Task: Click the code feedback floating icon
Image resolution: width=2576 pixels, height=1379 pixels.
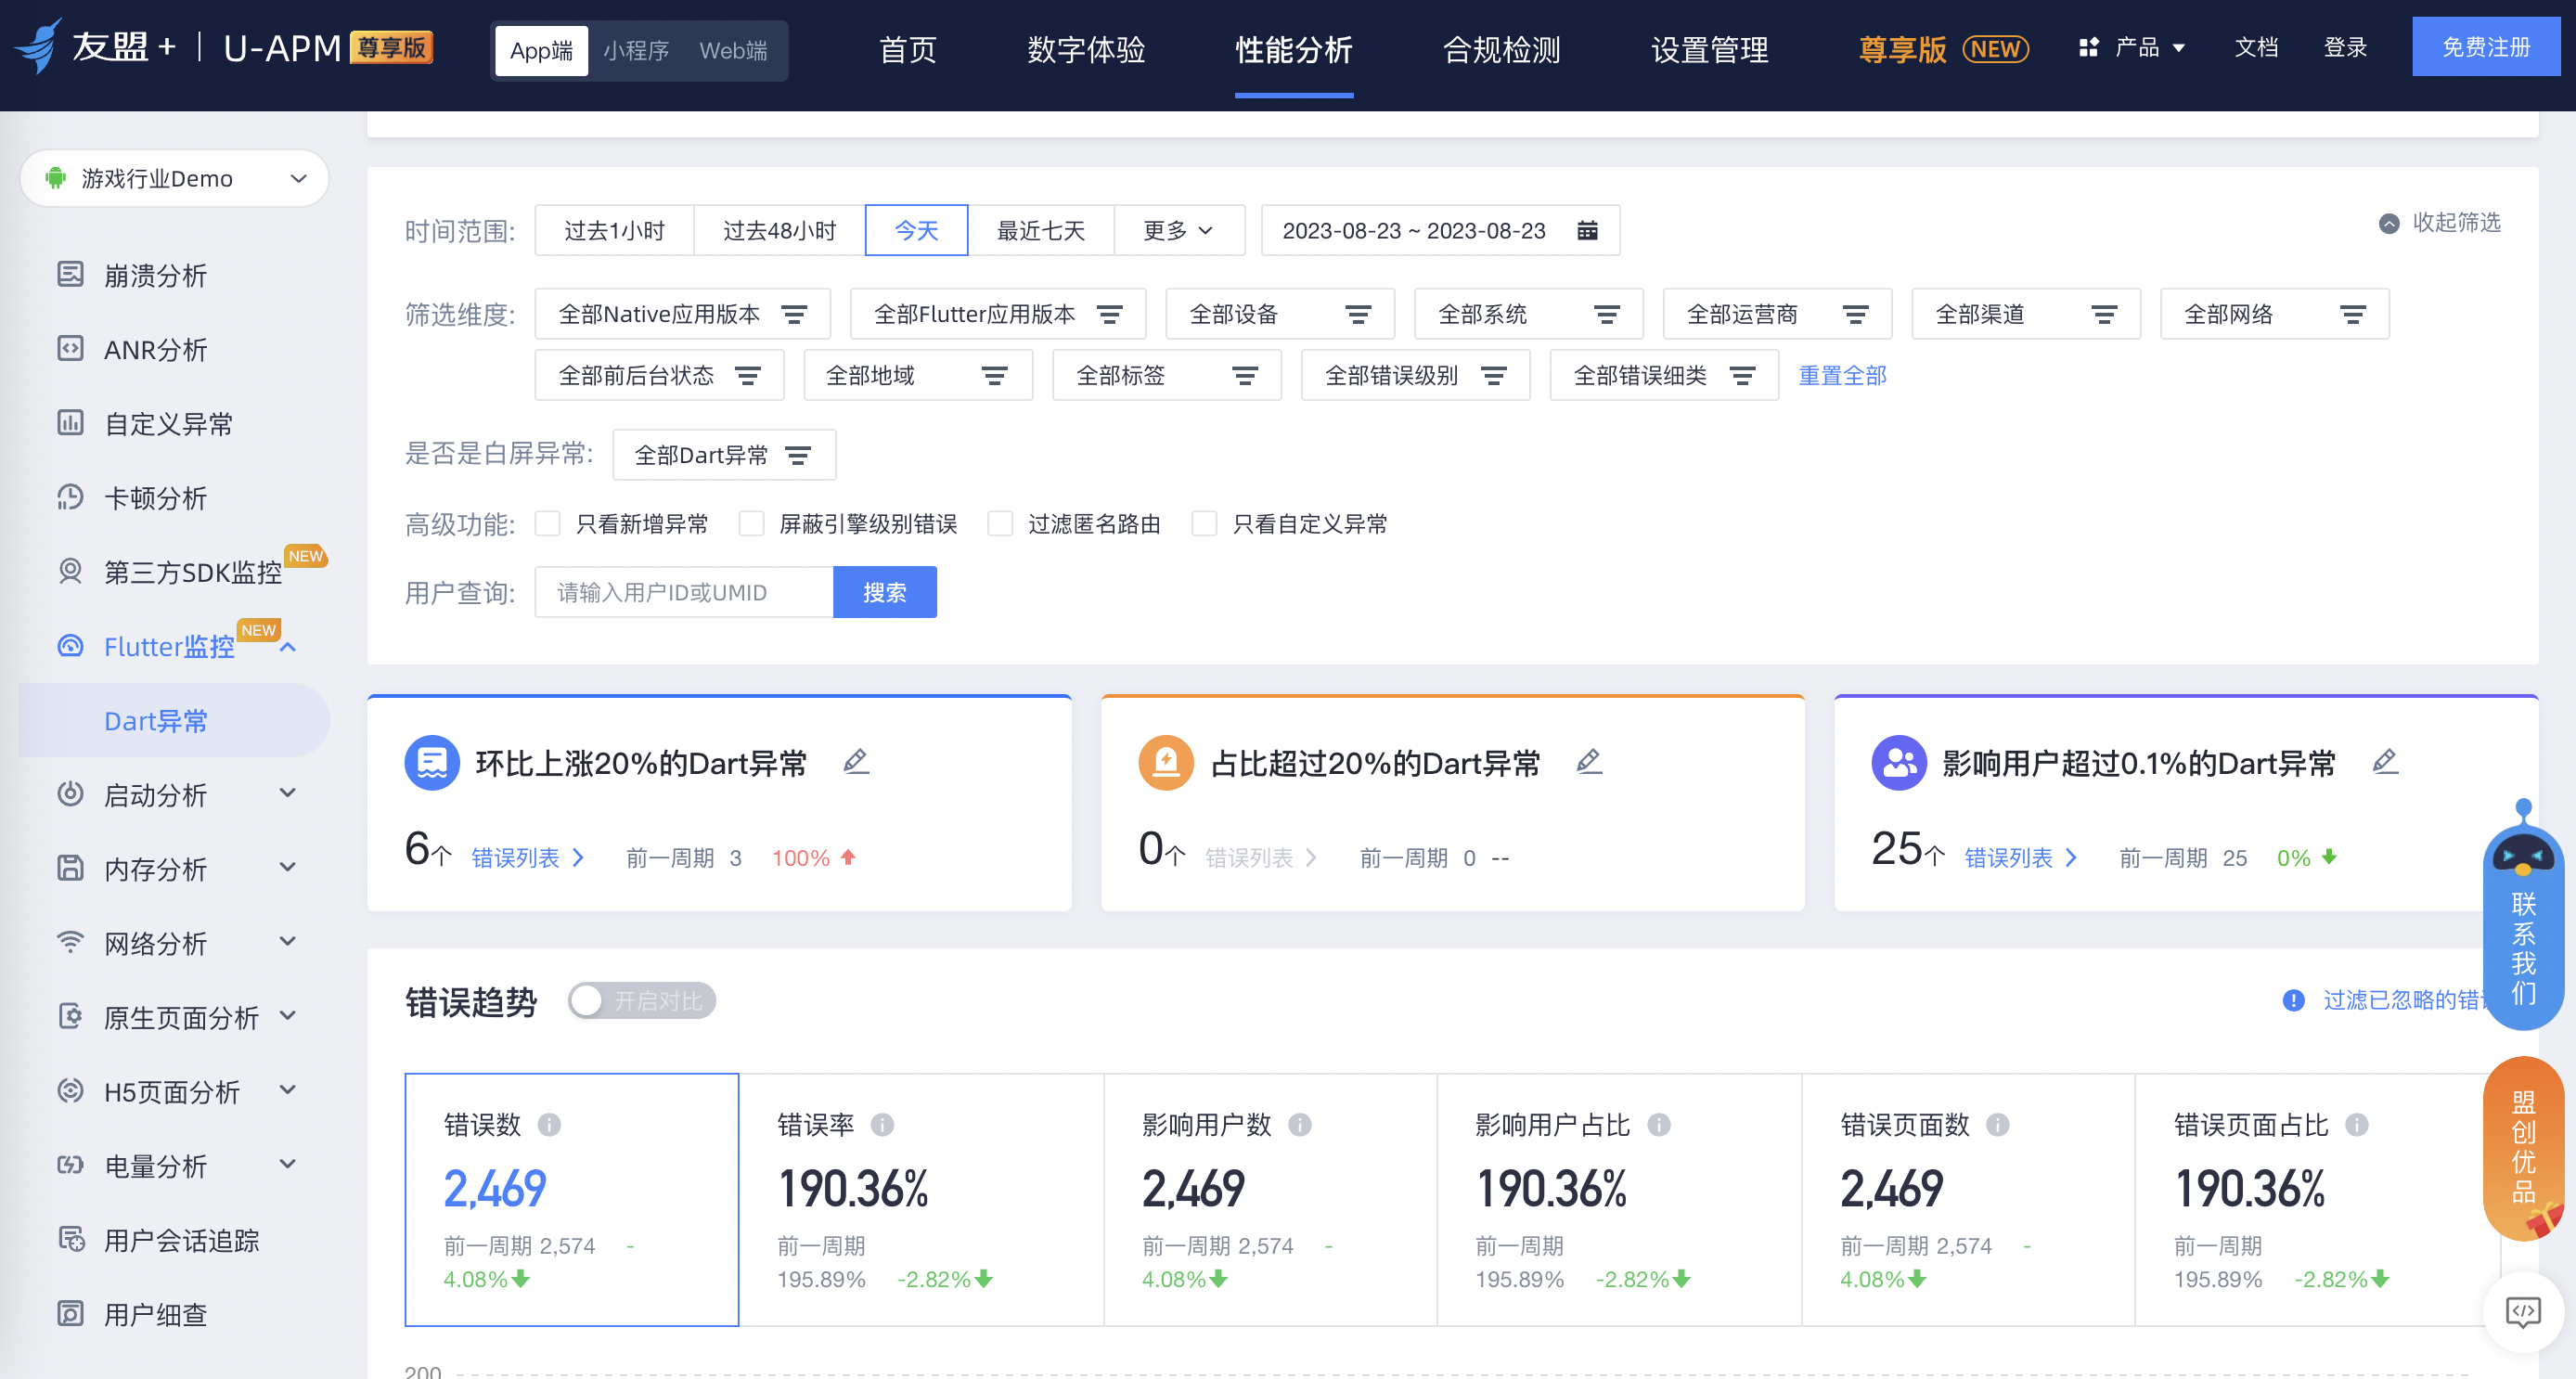Action: [x=2523, y=1311]
